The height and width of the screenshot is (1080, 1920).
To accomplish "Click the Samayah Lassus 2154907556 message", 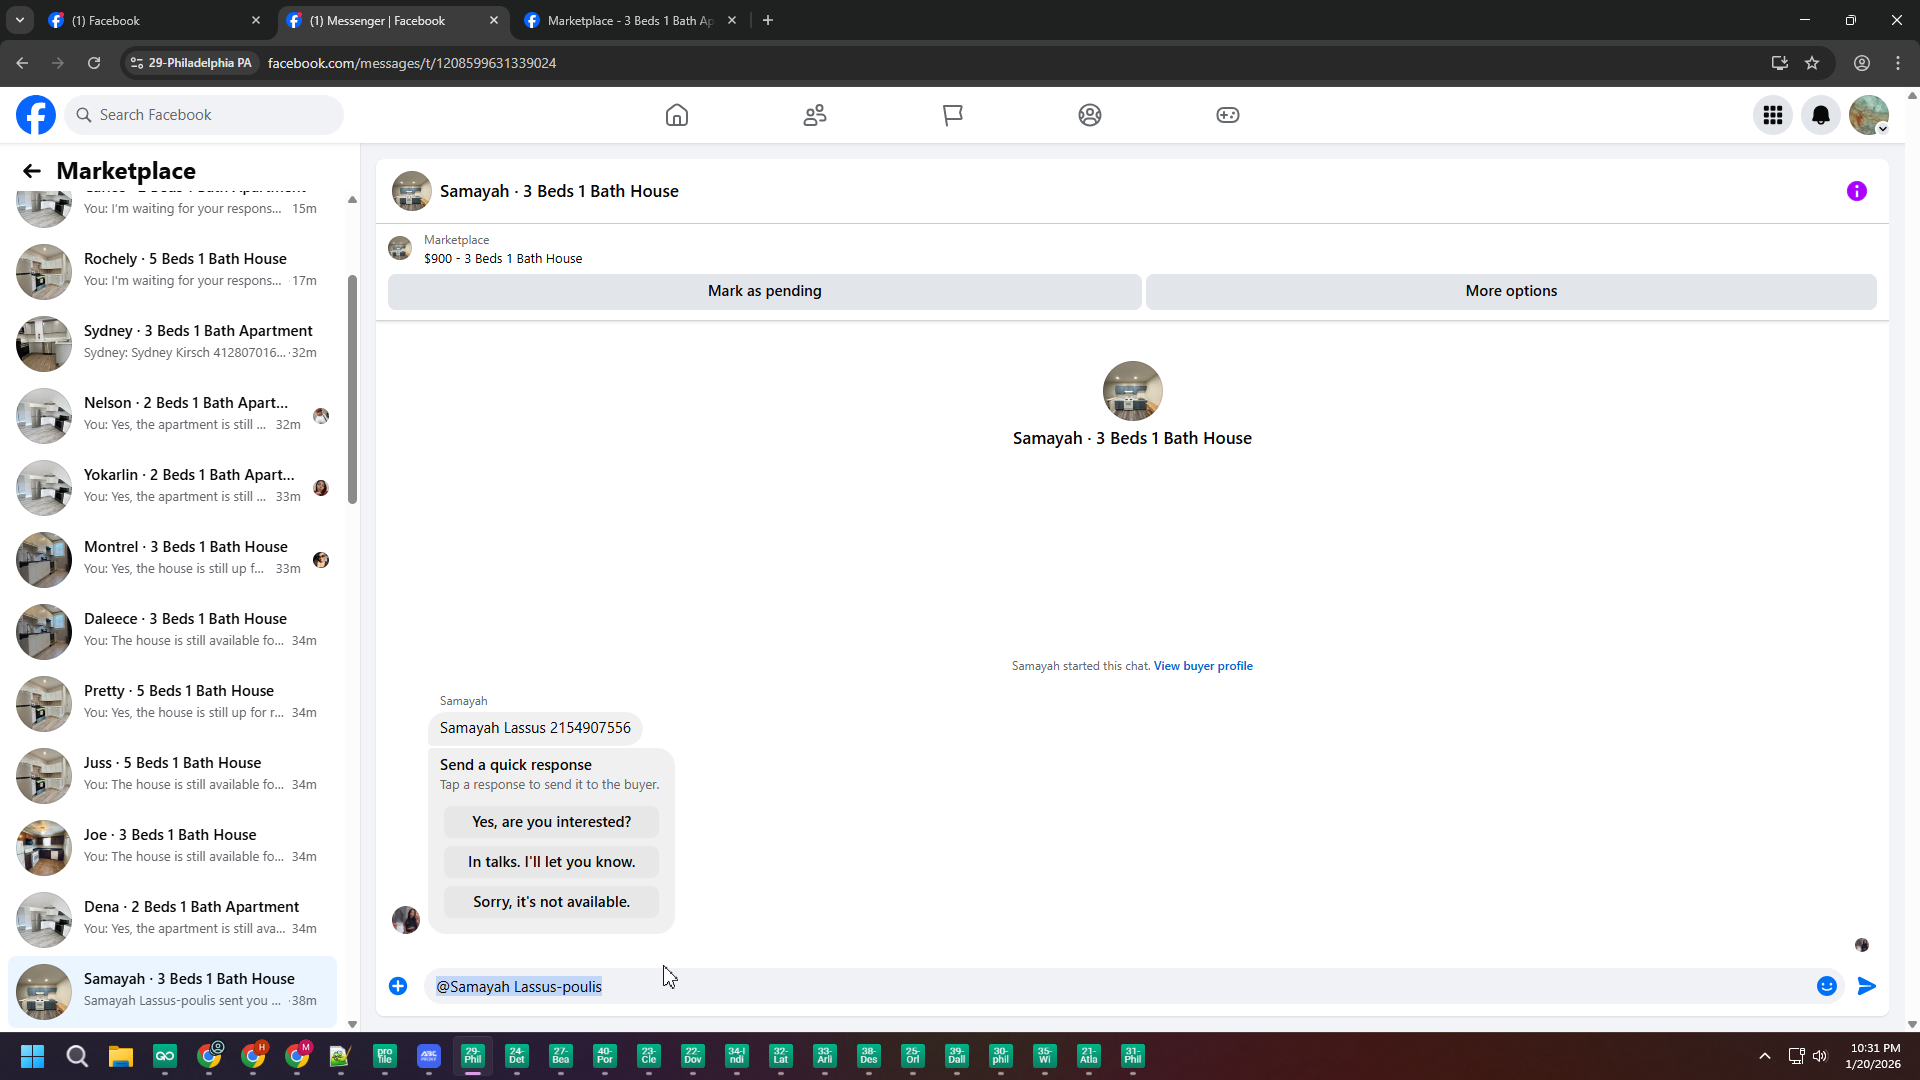I will (x=535, y=728).
